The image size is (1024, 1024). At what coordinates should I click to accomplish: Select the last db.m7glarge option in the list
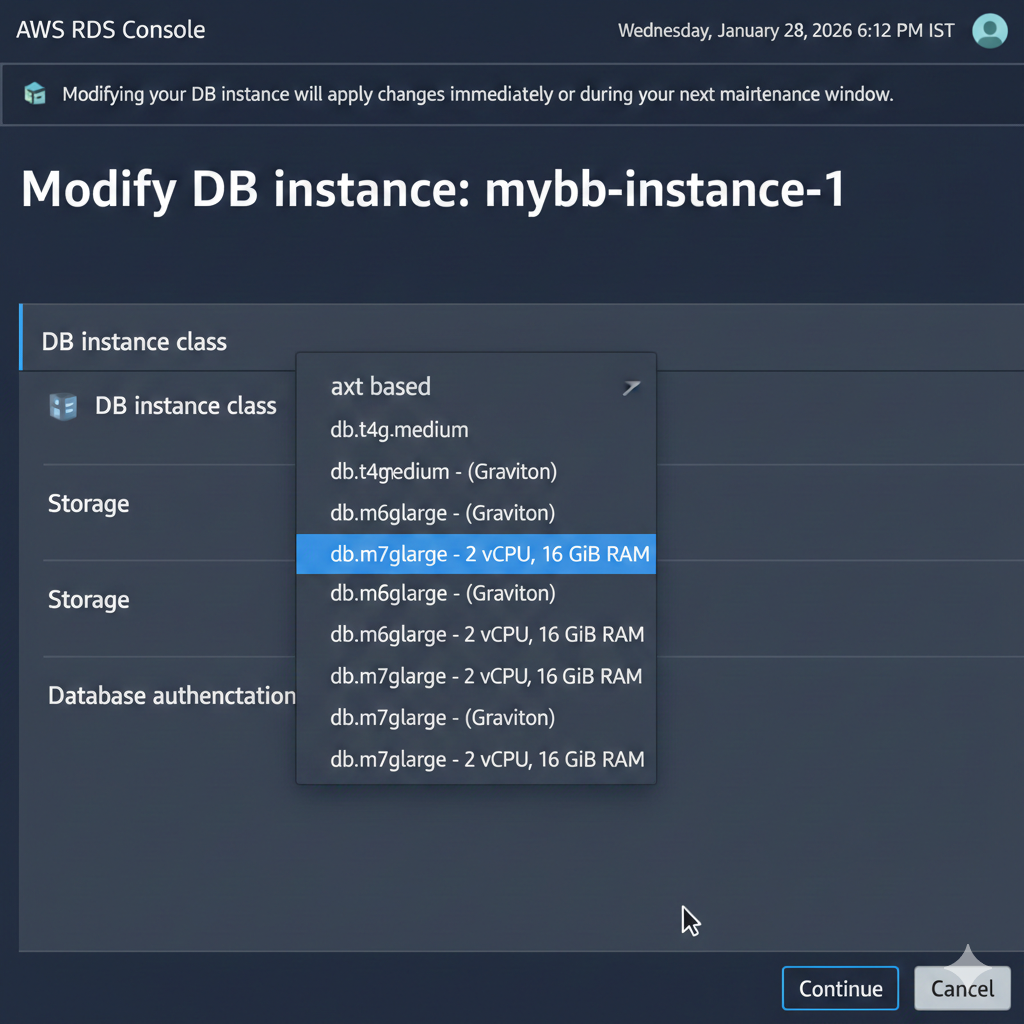coord(487,760)
